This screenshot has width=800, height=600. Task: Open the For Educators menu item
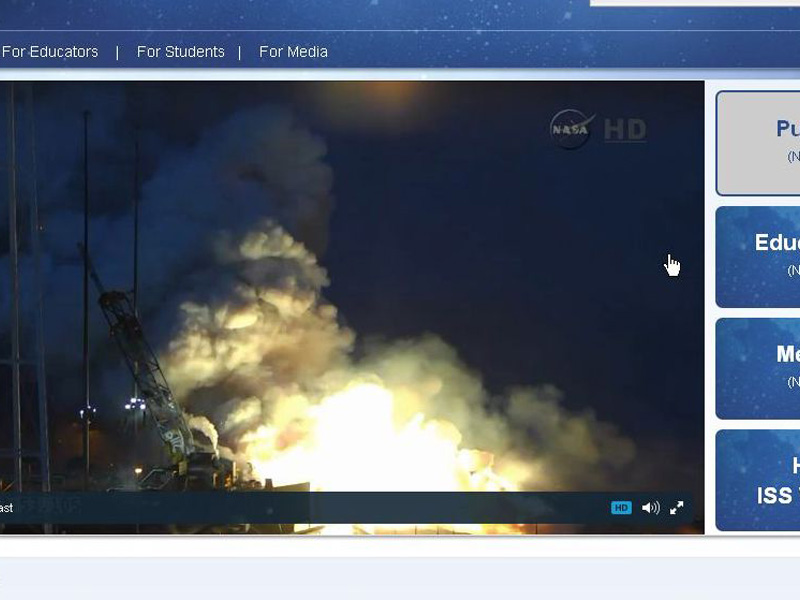coord(50,52)
